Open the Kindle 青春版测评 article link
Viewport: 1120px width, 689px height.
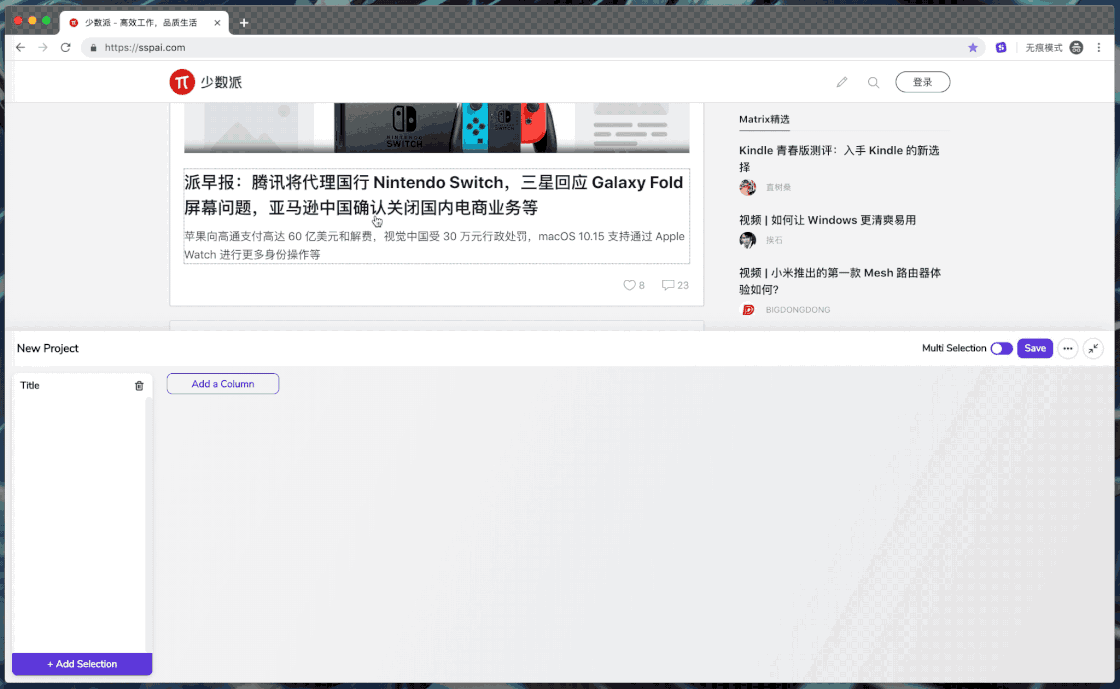click(839, 159)
